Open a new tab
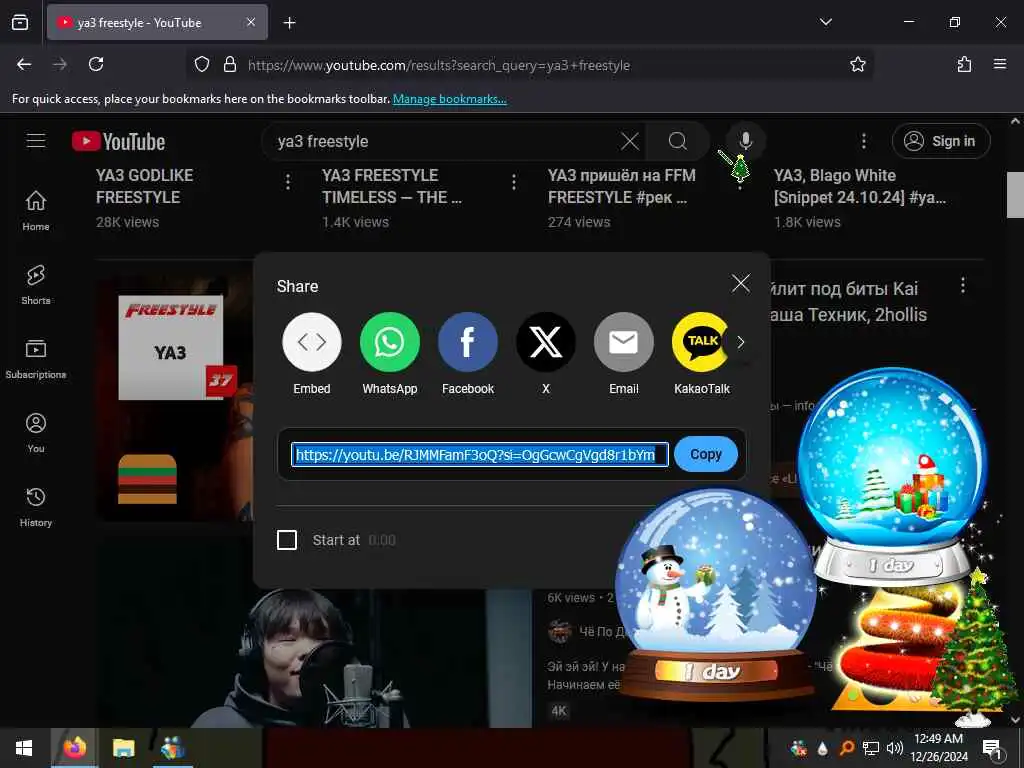This screenshot has height=768, width=1024. pyautogui.click(x=289, y=23)
